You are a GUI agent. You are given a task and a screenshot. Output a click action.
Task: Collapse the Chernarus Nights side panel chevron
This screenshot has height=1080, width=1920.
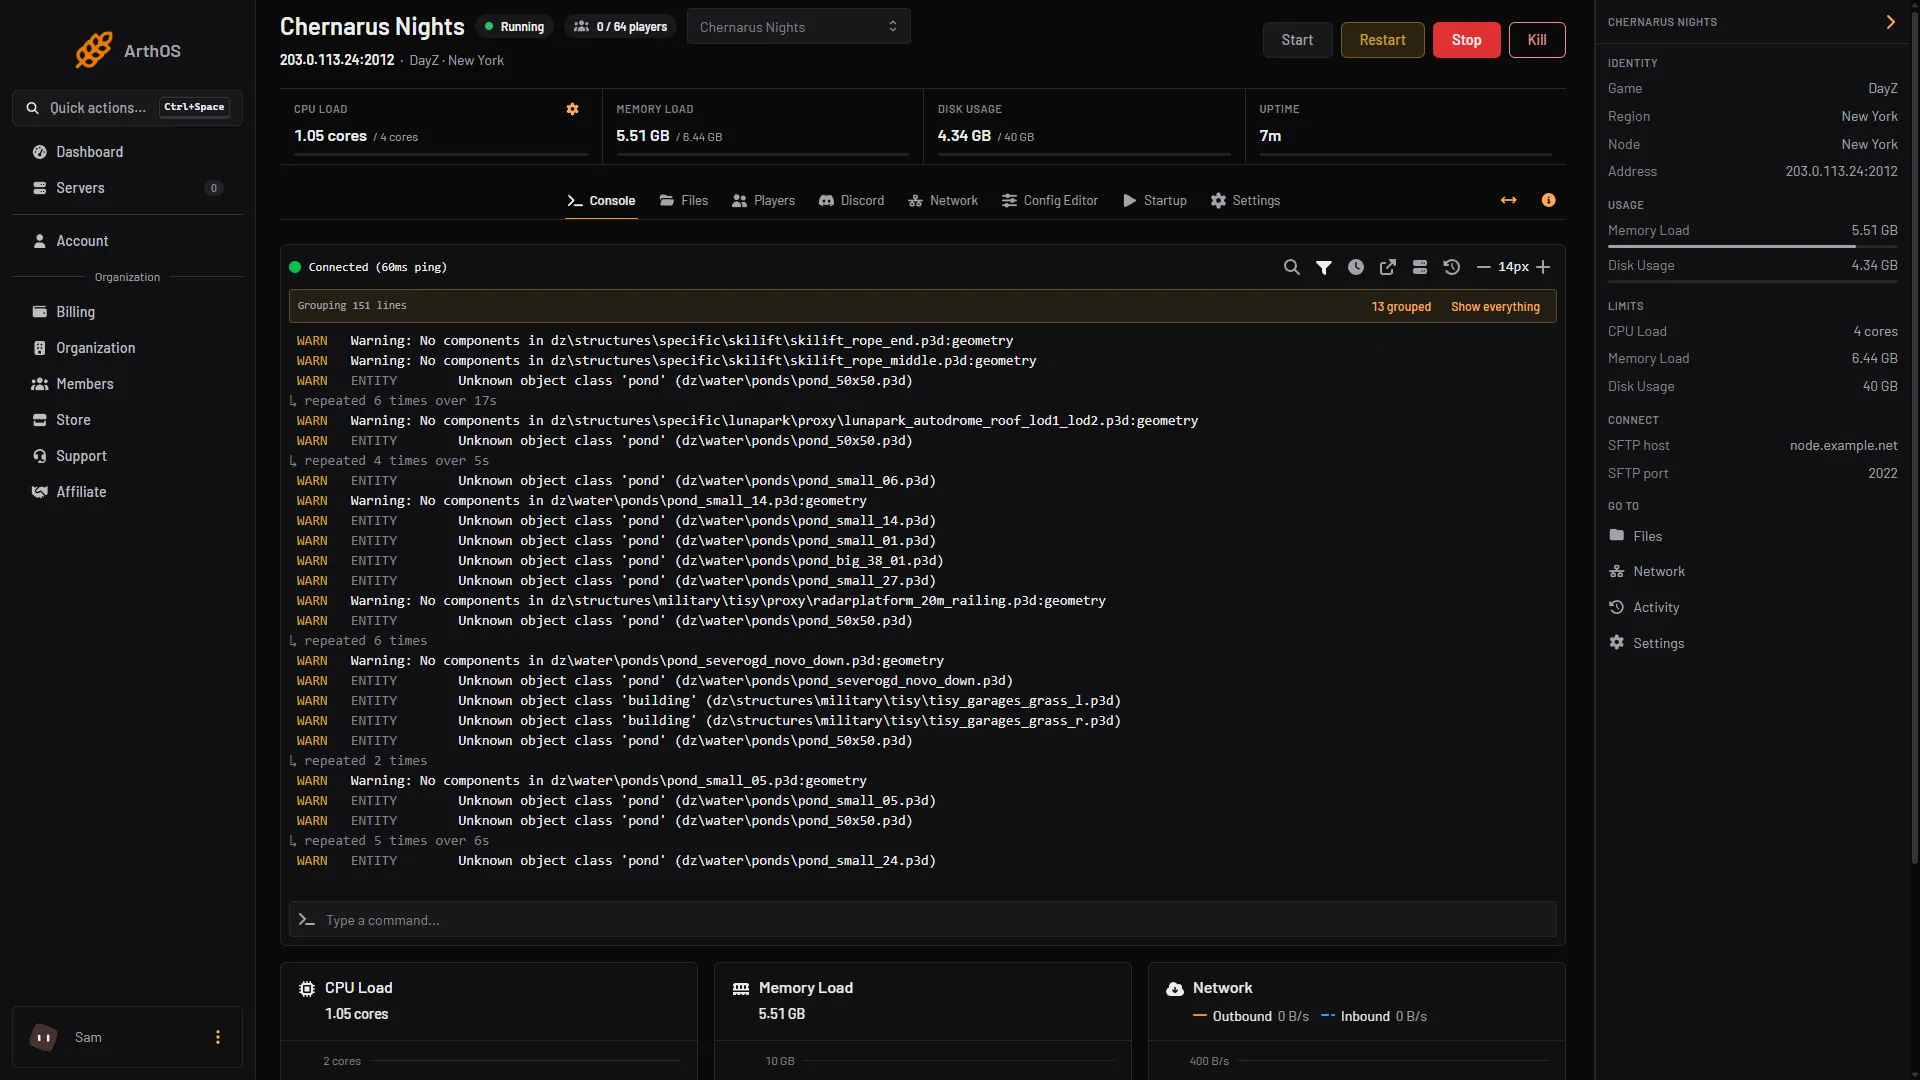tap(1890, 22)
